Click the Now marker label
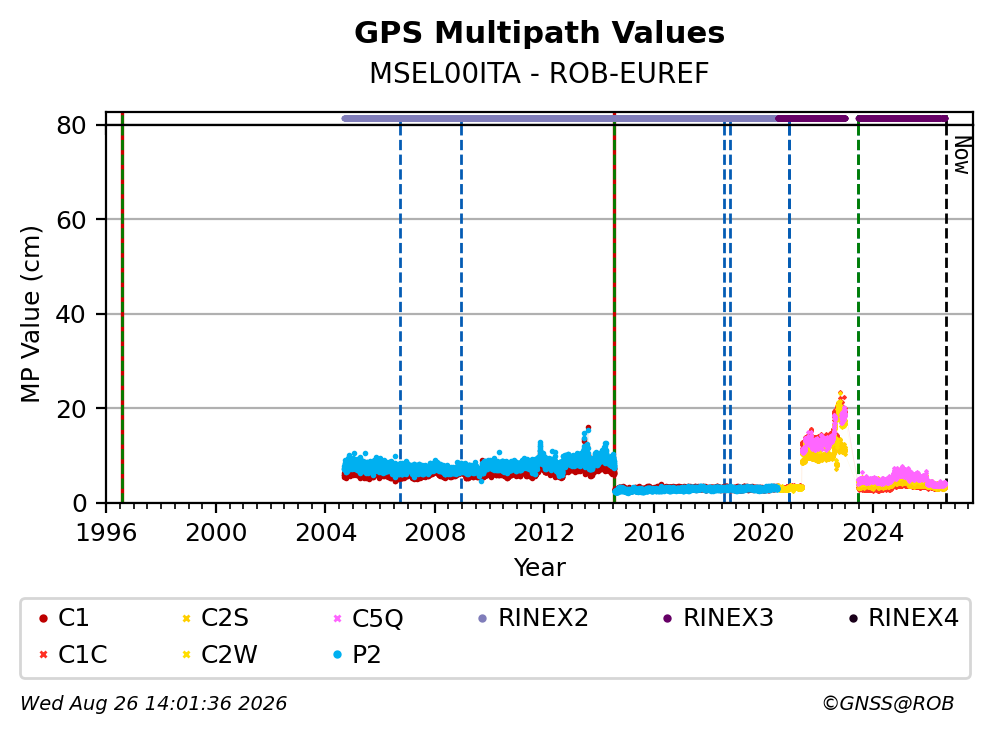The image size is (992, 734). pos(962,156)
